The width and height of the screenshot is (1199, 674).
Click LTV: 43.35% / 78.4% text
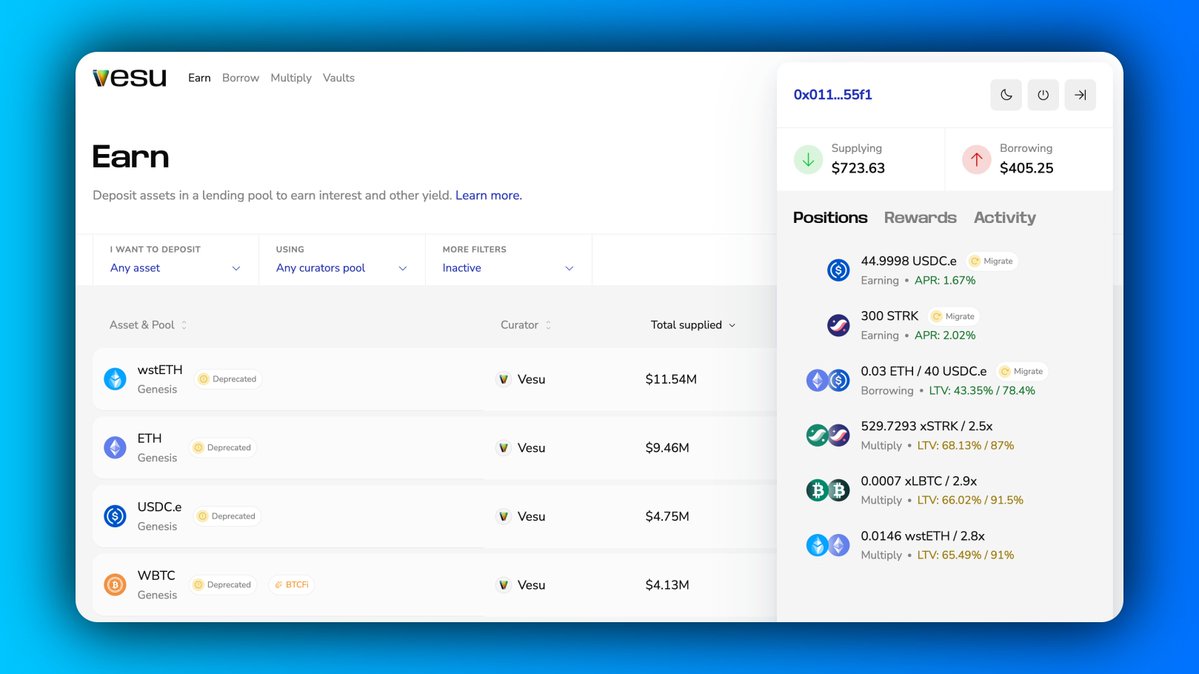(x=982, y=391)
